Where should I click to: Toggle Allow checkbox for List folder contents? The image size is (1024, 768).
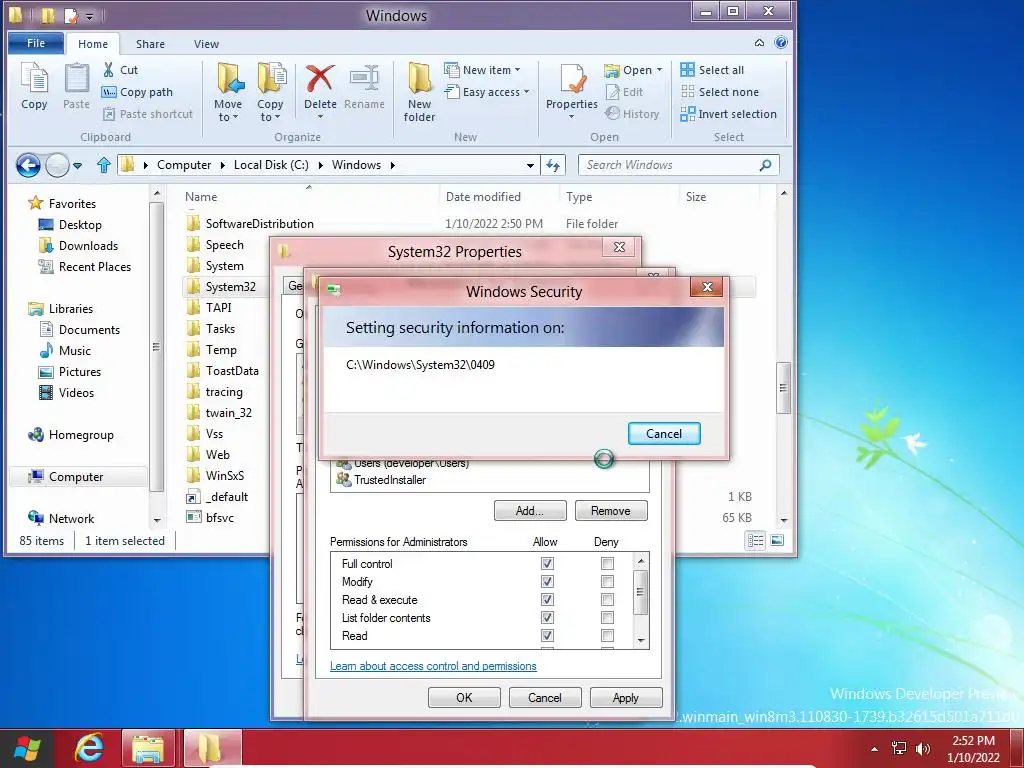pos(547,617)
